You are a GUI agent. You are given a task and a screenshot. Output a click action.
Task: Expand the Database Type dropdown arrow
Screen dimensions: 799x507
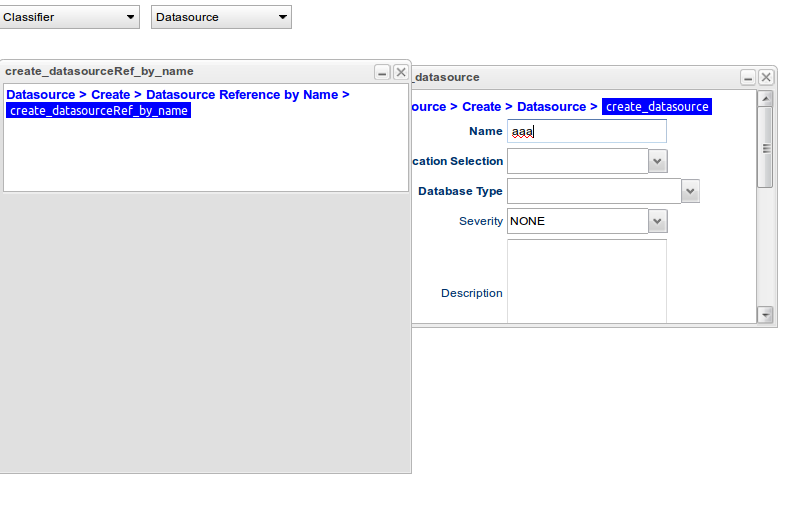[690, 191]
